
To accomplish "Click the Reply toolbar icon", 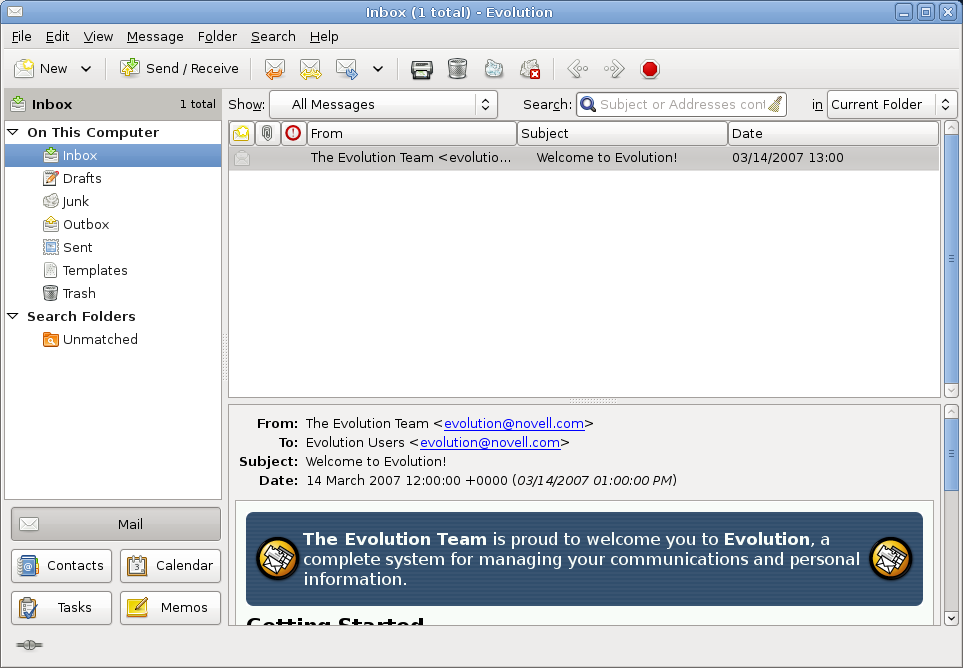I will click(275, 69).
